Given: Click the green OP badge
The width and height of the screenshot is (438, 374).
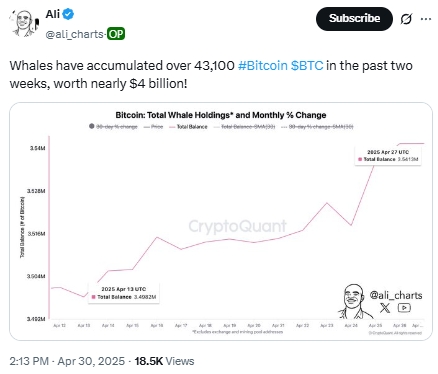Looking at the screenshot, I should coord(116,34).
